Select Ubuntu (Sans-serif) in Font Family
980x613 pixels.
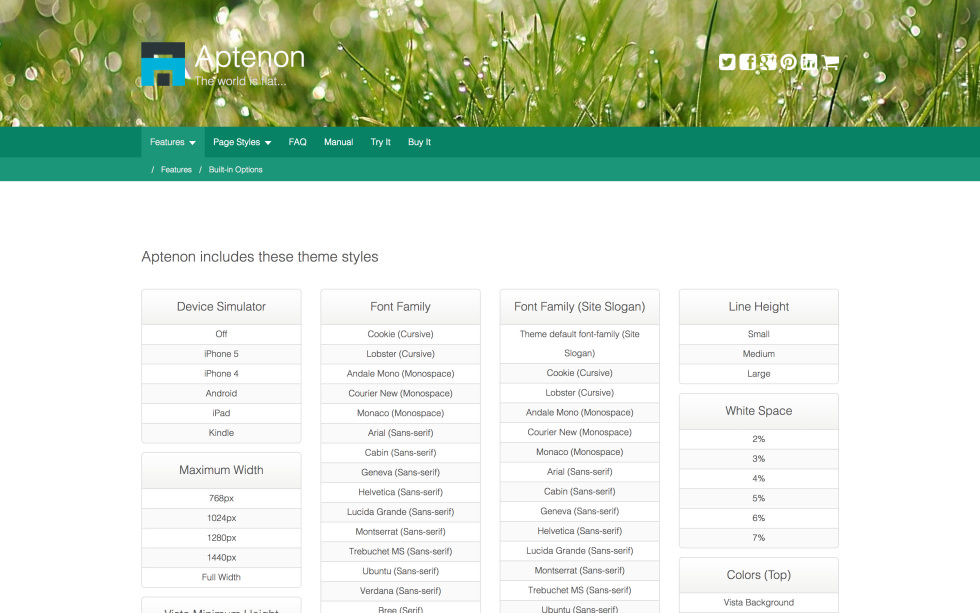(x=401, y=571)
